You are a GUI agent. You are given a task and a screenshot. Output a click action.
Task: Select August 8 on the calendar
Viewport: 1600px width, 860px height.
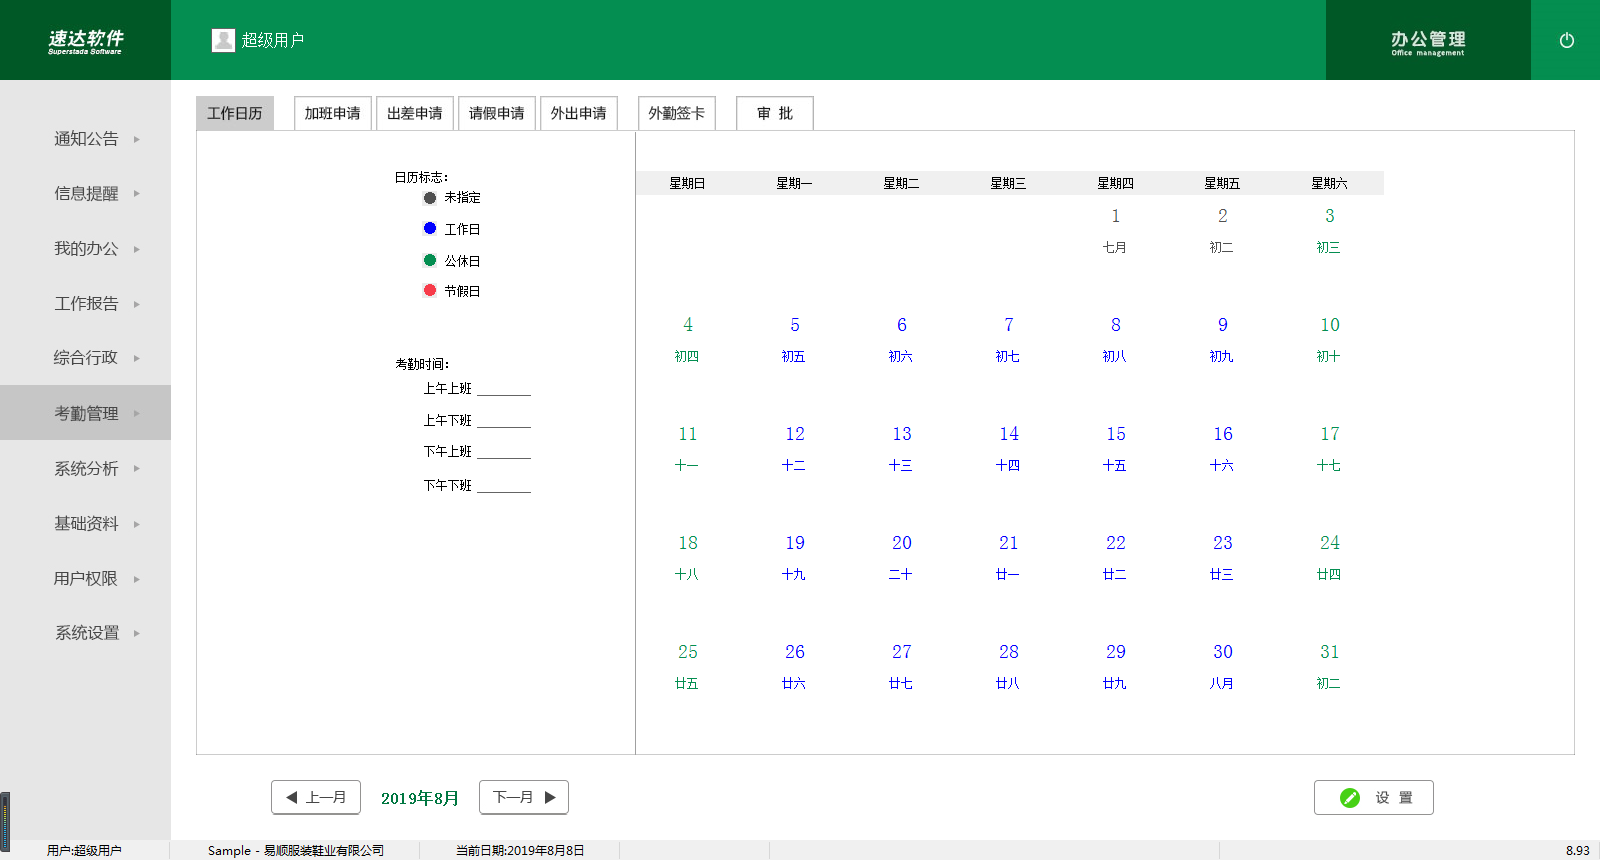point(1116,325)
